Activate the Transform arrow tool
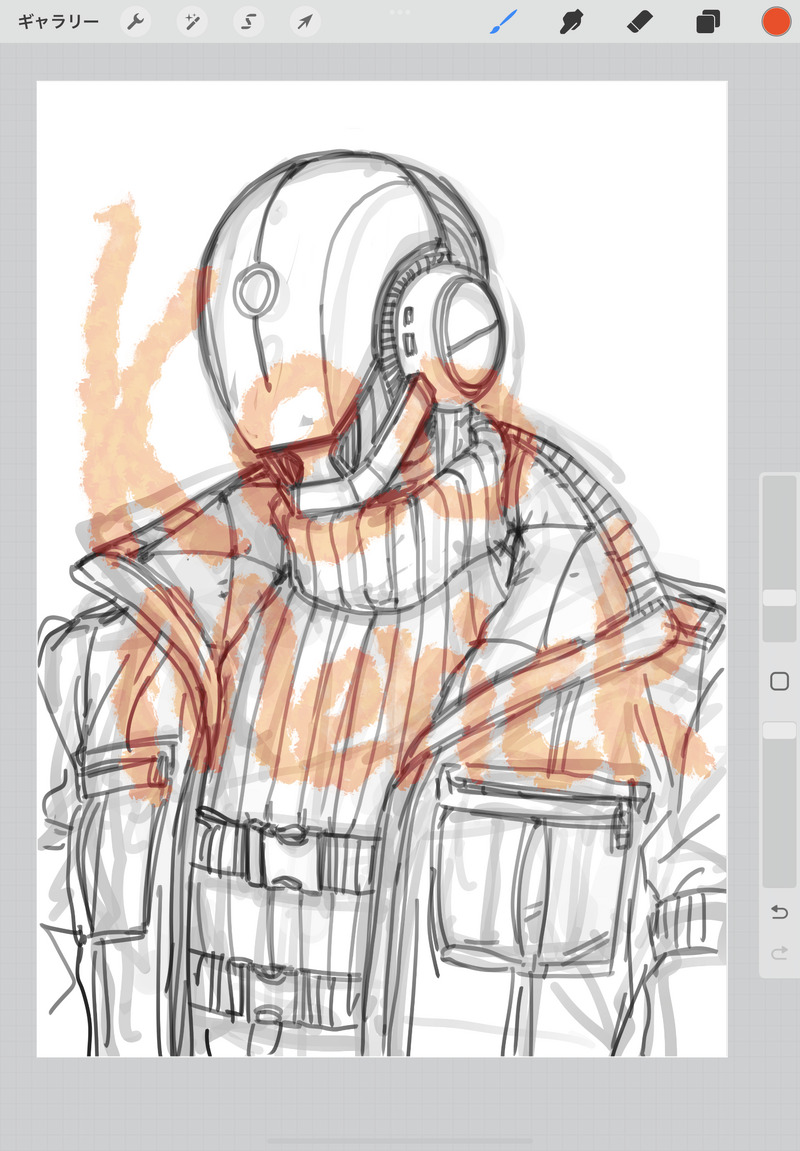The width and height of the screenshot is (800, 1151). (x=305, y=22)
